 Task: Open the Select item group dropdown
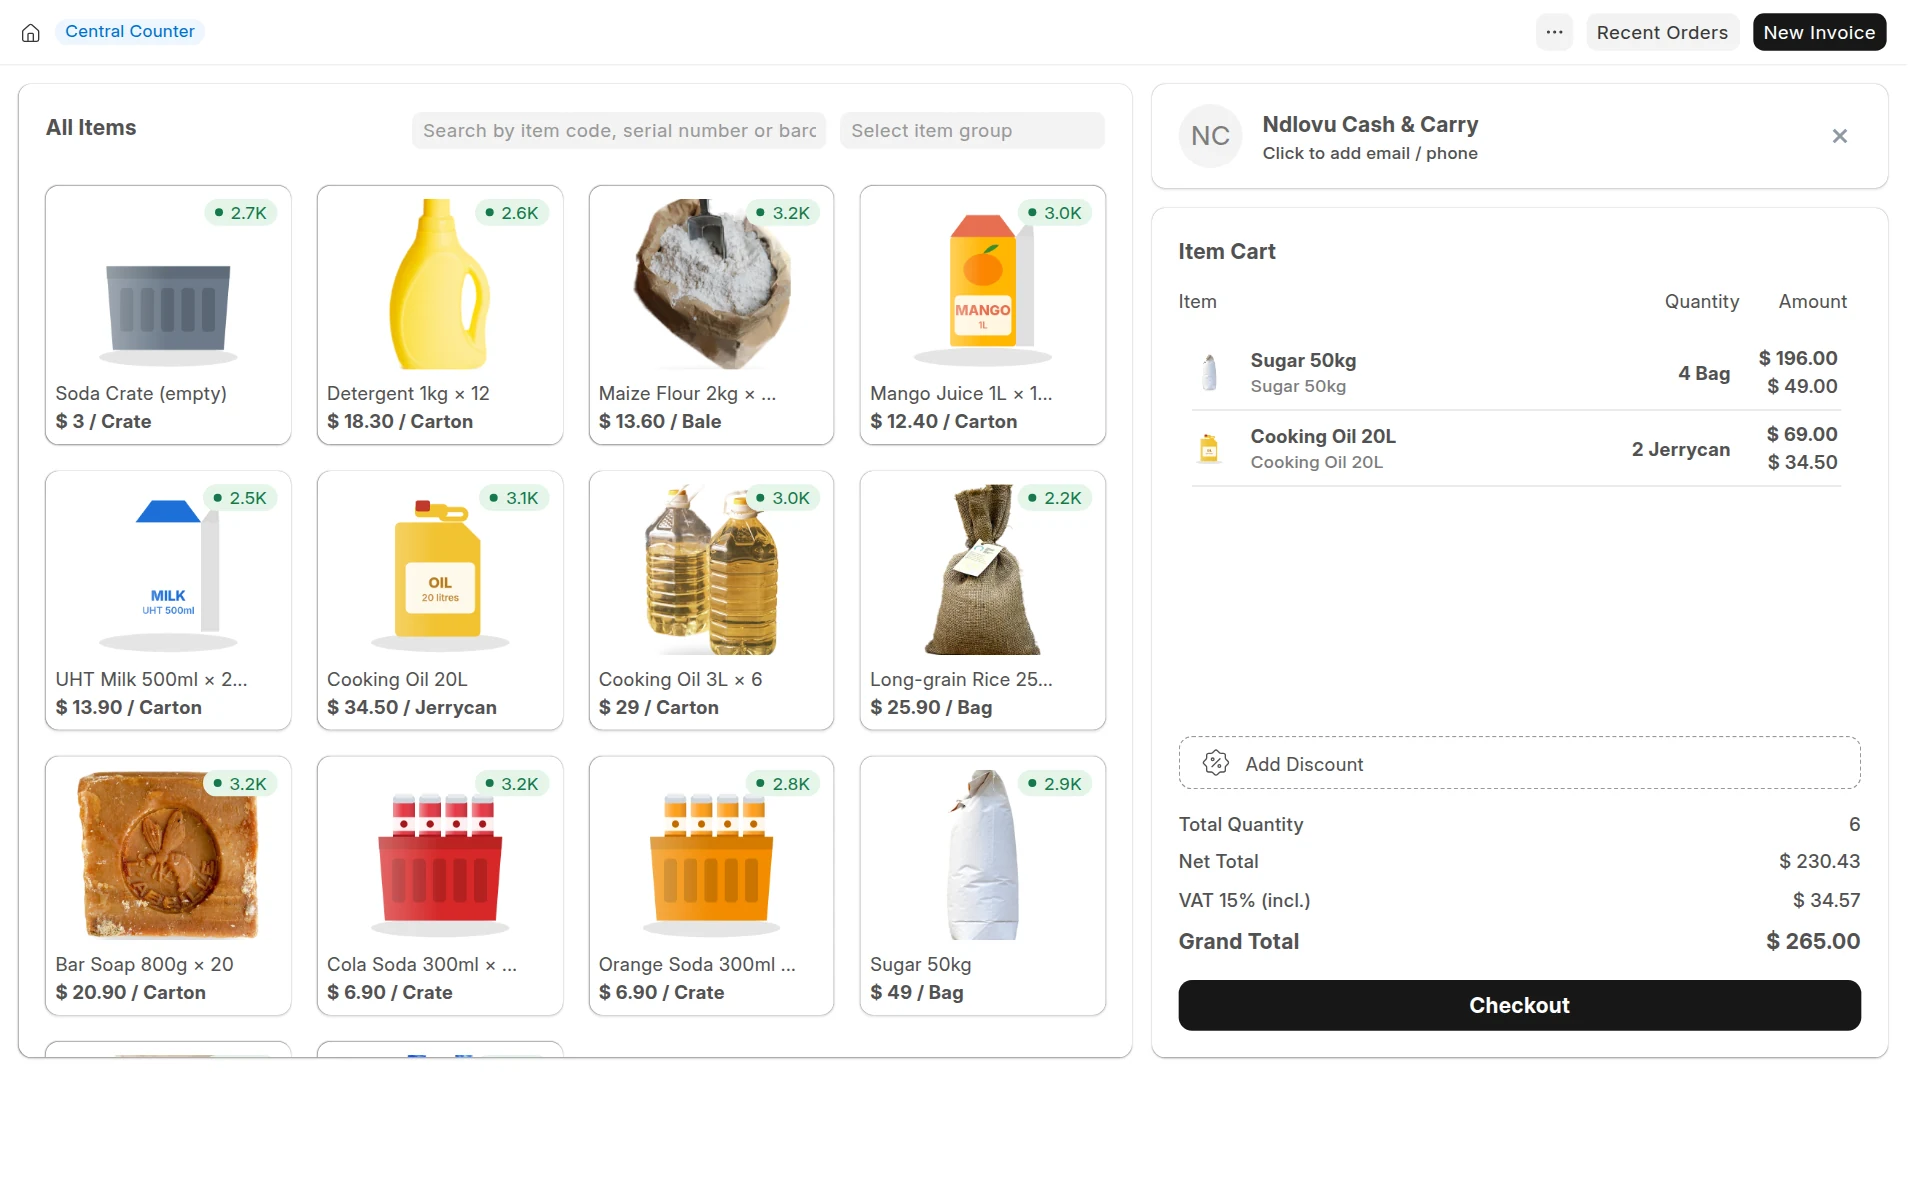[972, 131]
